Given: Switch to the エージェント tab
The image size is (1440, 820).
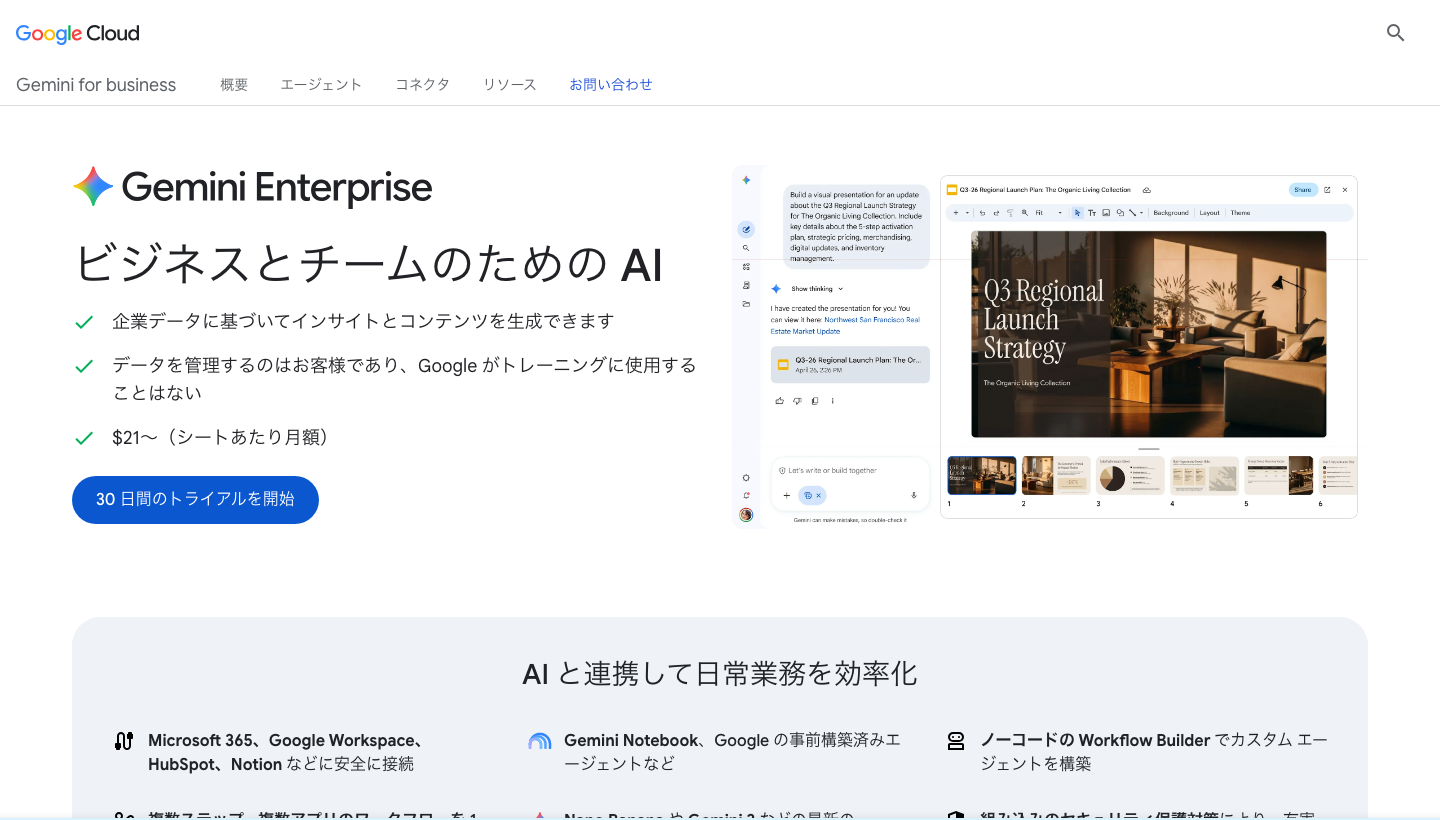Looking at the screenshot, I should [321, 85].
